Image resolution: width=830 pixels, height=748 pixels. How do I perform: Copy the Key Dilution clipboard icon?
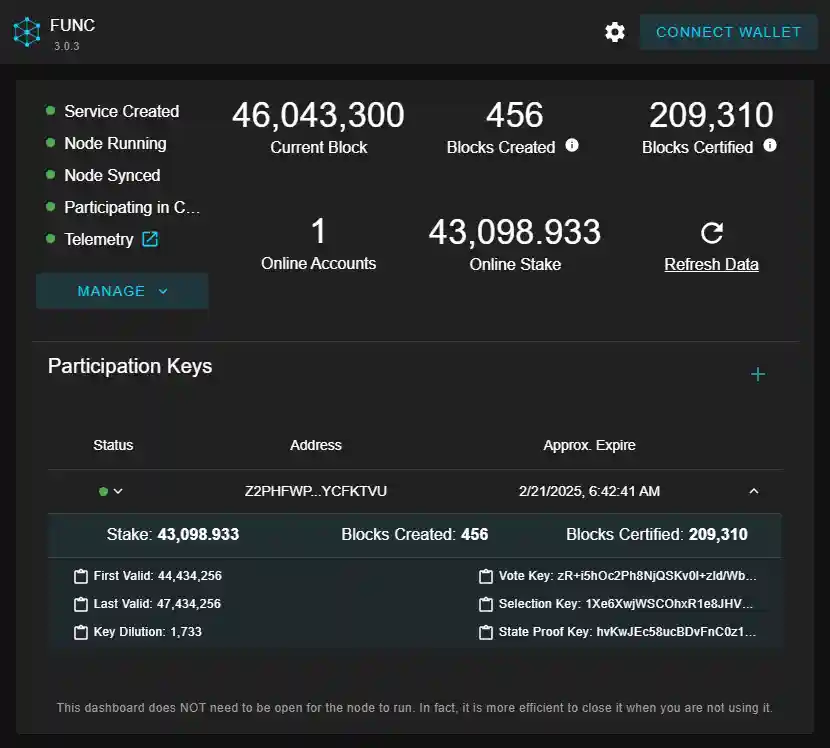[83, 632]
